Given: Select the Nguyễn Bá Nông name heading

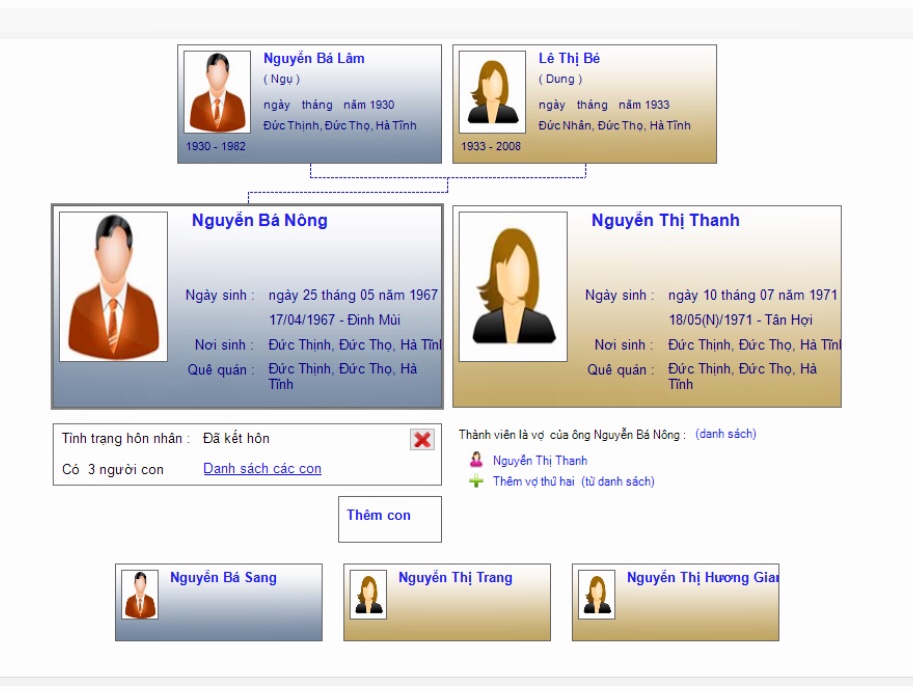Looking at the screenshot, I should point(260,220).
